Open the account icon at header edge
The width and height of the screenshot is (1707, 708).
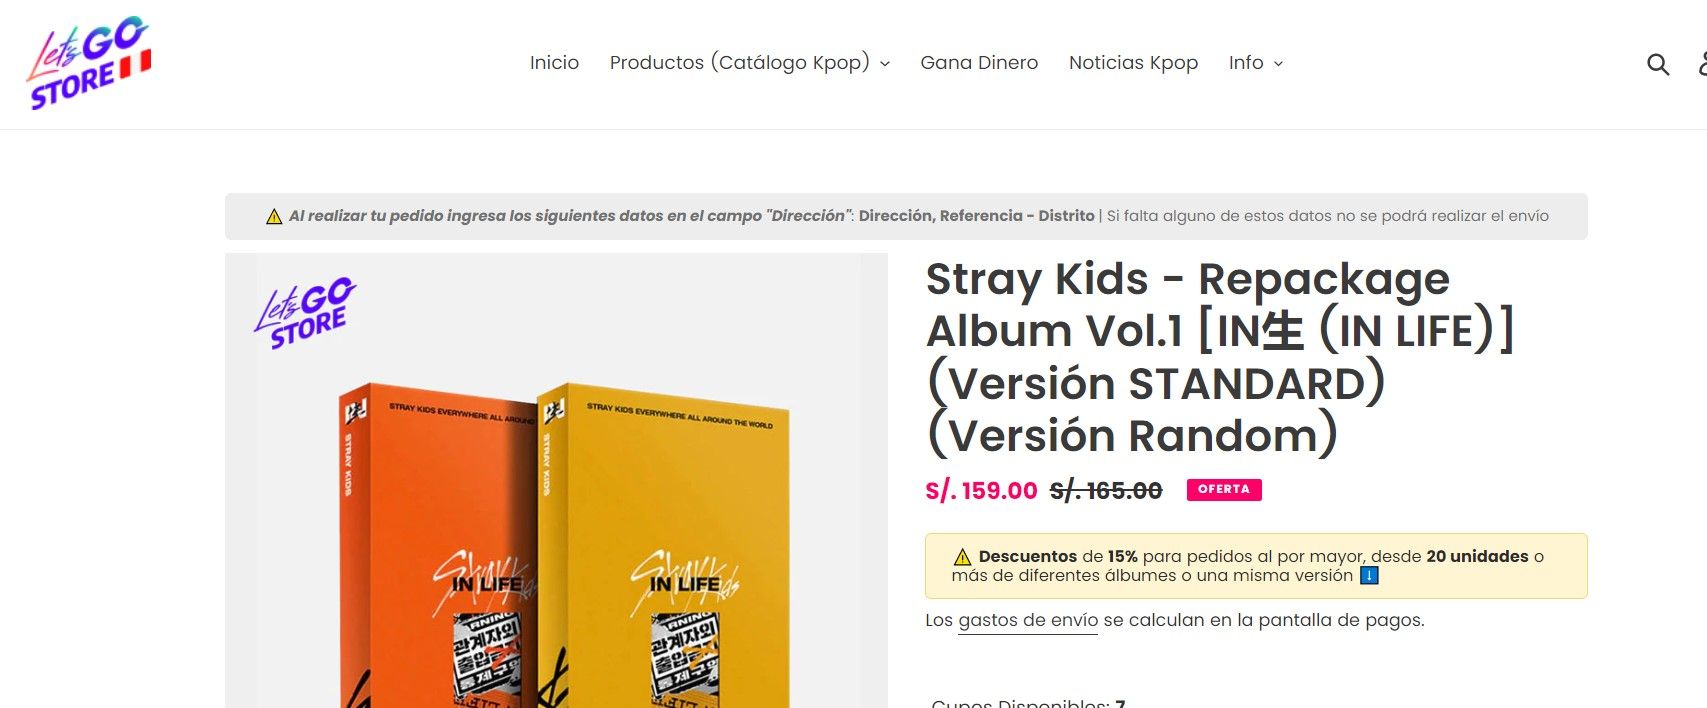pyautogui.click(x=1702, y=63)
